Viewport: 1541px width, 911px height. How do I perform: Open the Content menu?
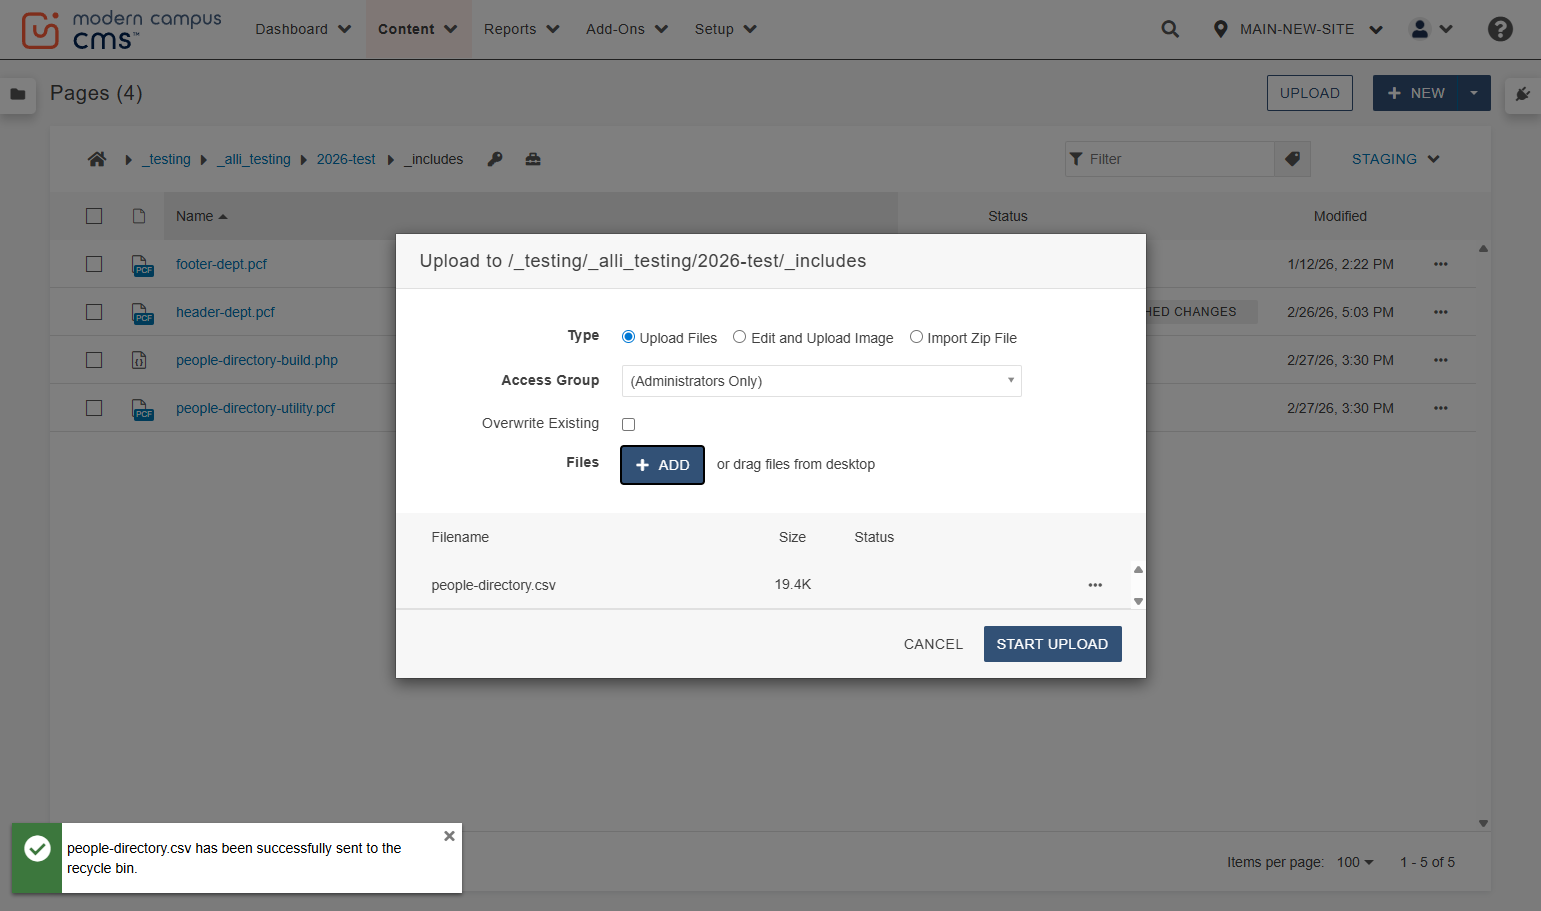click(x=418, y=29)
